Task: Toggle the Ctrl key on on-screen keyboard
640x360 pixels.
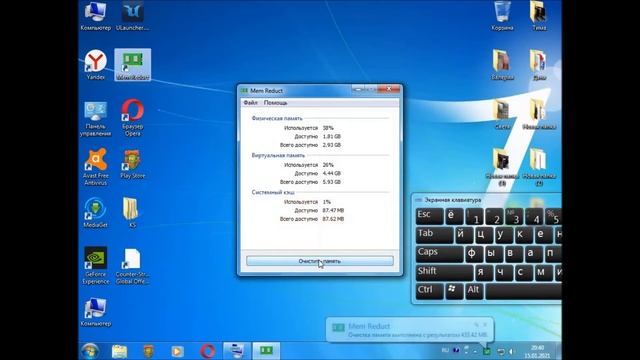Action: pyautogui.click(x=429, y=291)
